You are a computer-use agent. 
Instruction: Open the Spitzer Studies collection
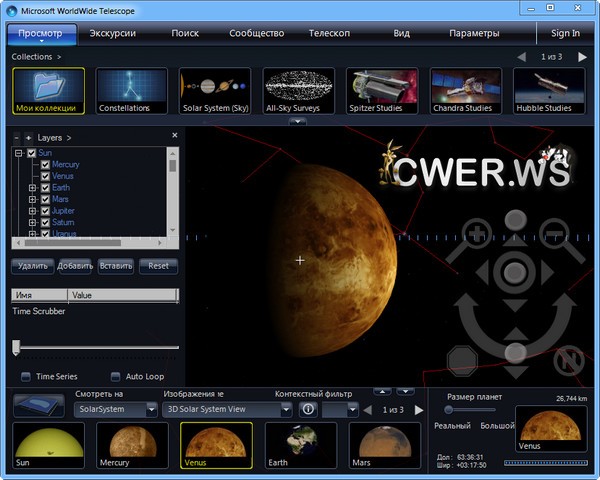click(382, 91)
